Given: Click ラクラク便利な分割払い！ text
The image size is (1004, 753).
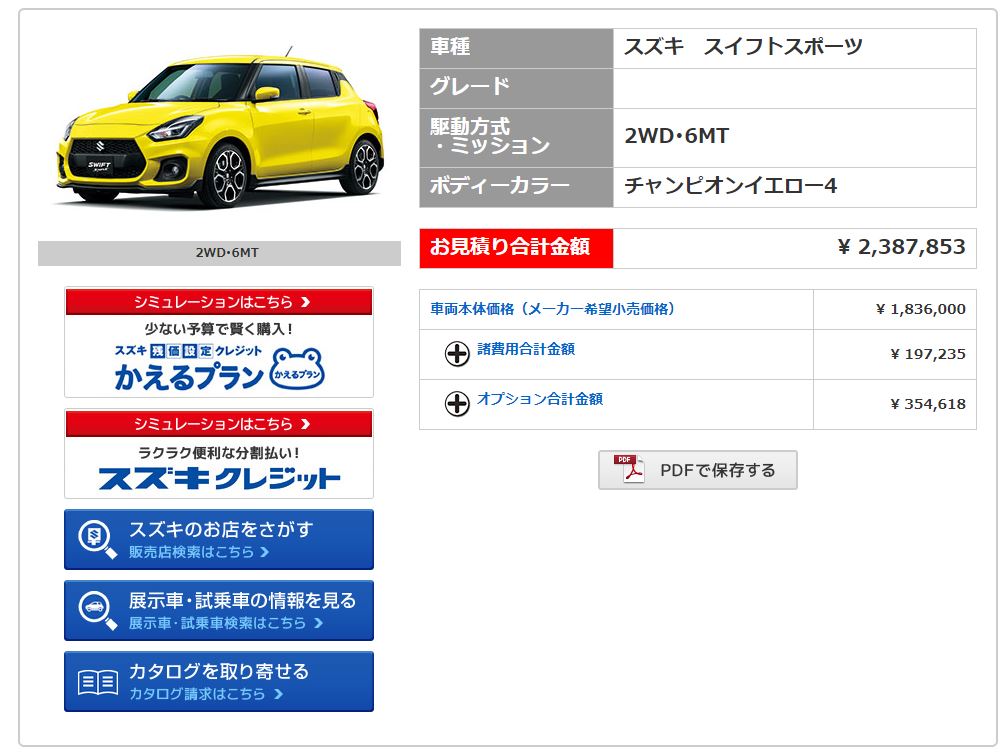Looking at the screenshot, I should tap(219, 453).
